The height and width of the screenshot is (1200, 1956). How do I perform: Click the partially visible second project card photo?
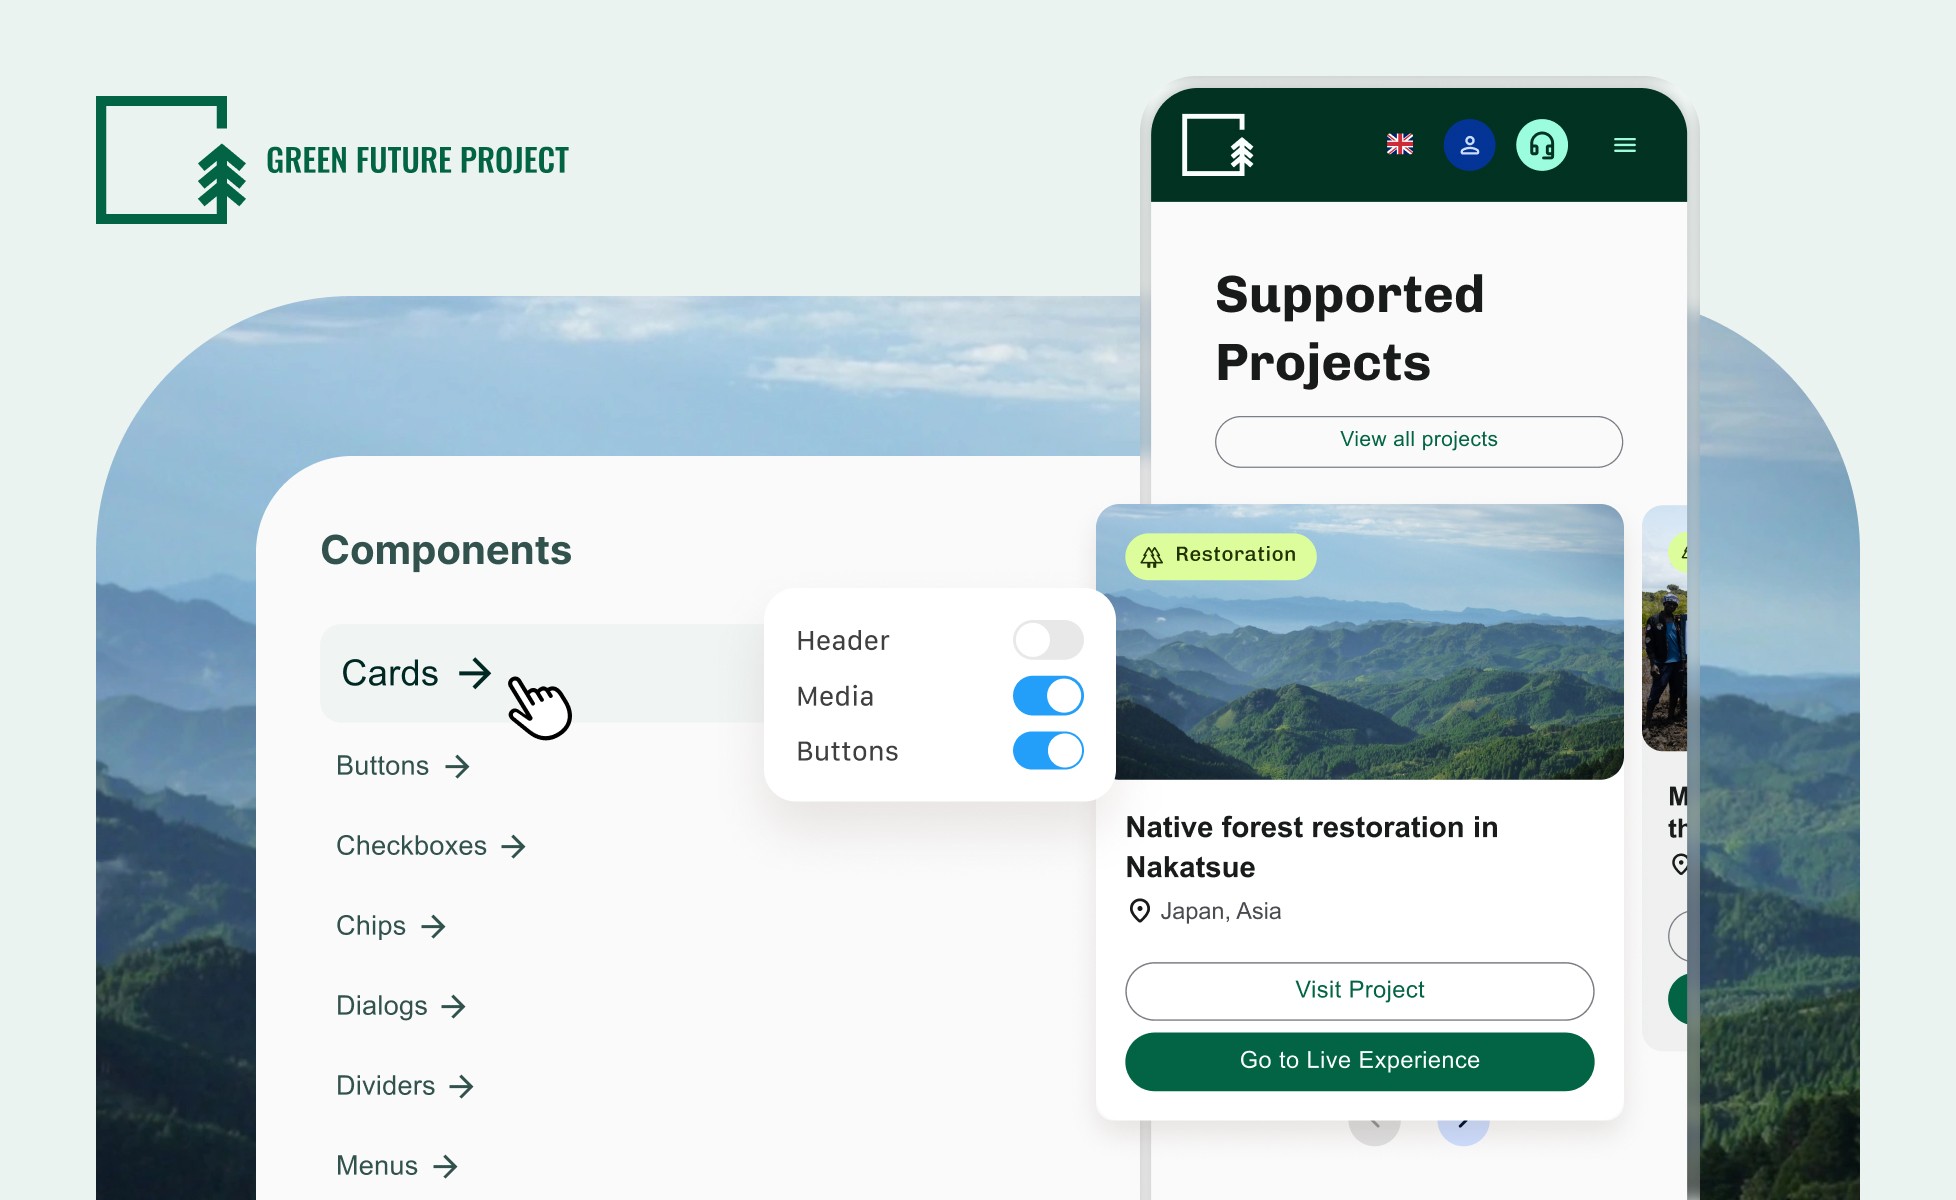pos(1665,628)
